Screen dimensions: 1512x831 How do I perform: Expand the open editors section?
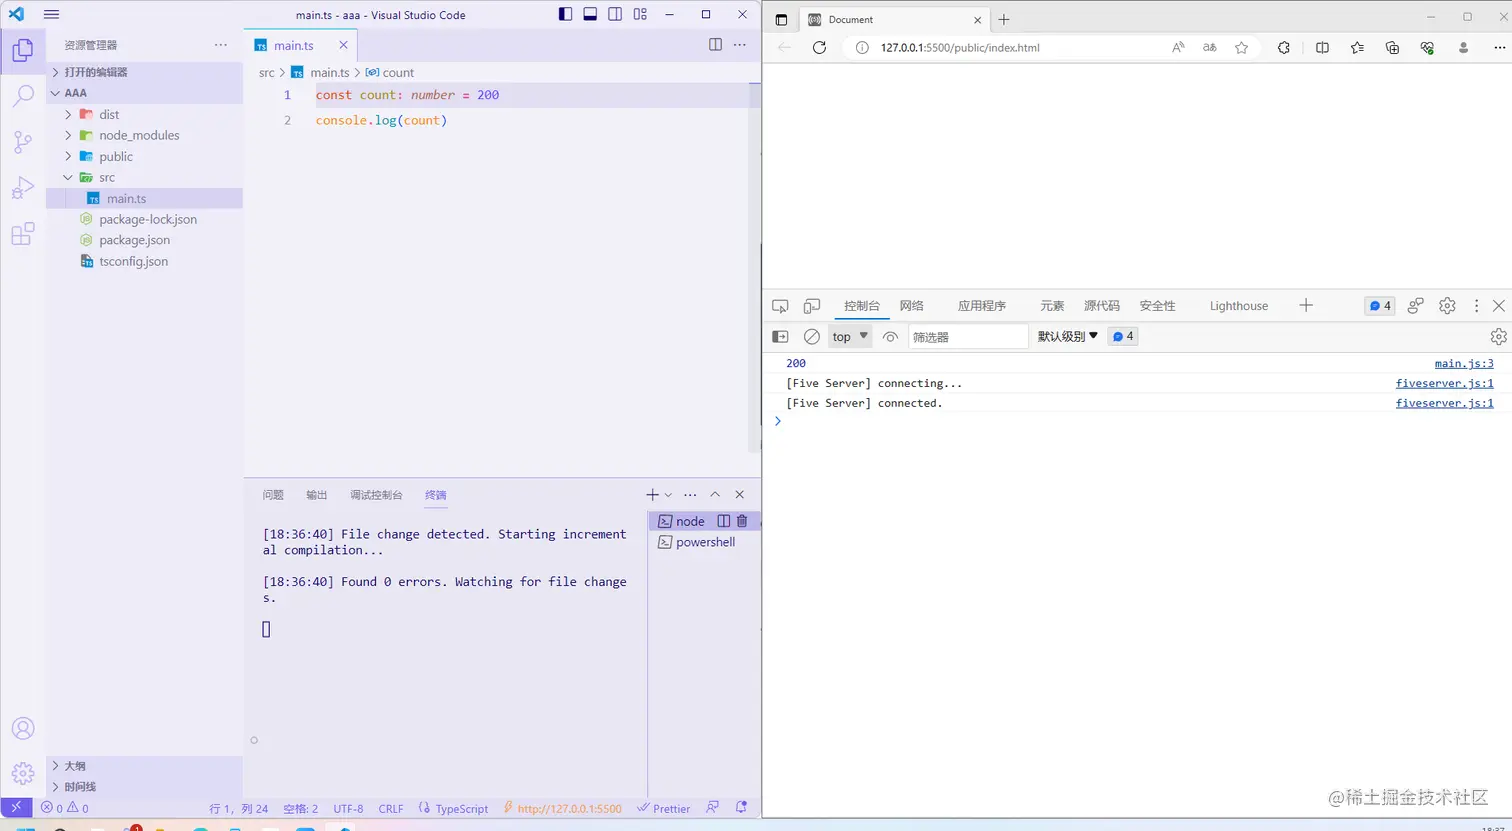(145, 72)
